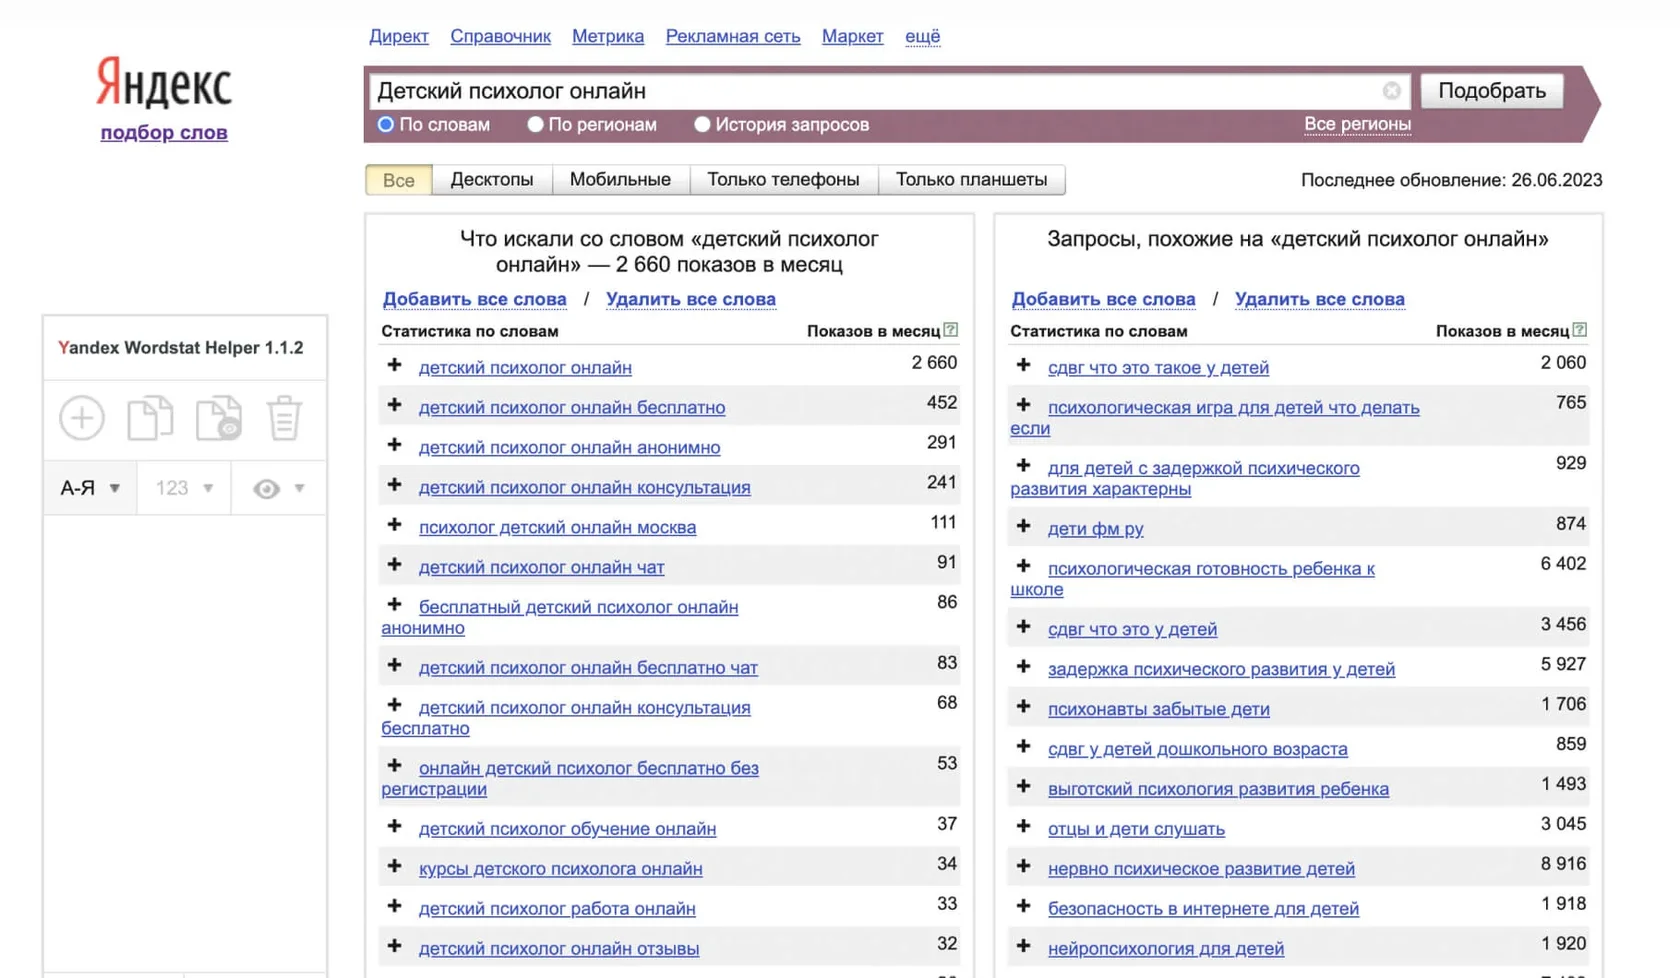
Task: Open 'детский психолог онлайн бесплатно чат' link
Action: (588, 667)
